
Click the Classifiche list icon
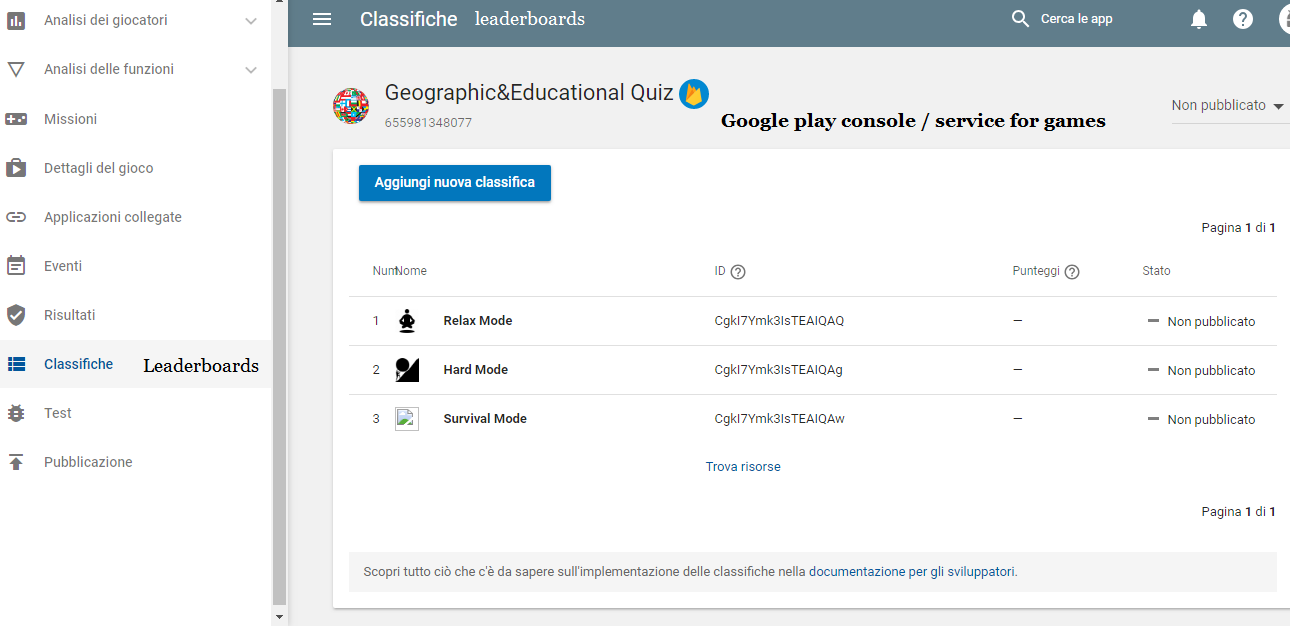click(x=16, y=364)
